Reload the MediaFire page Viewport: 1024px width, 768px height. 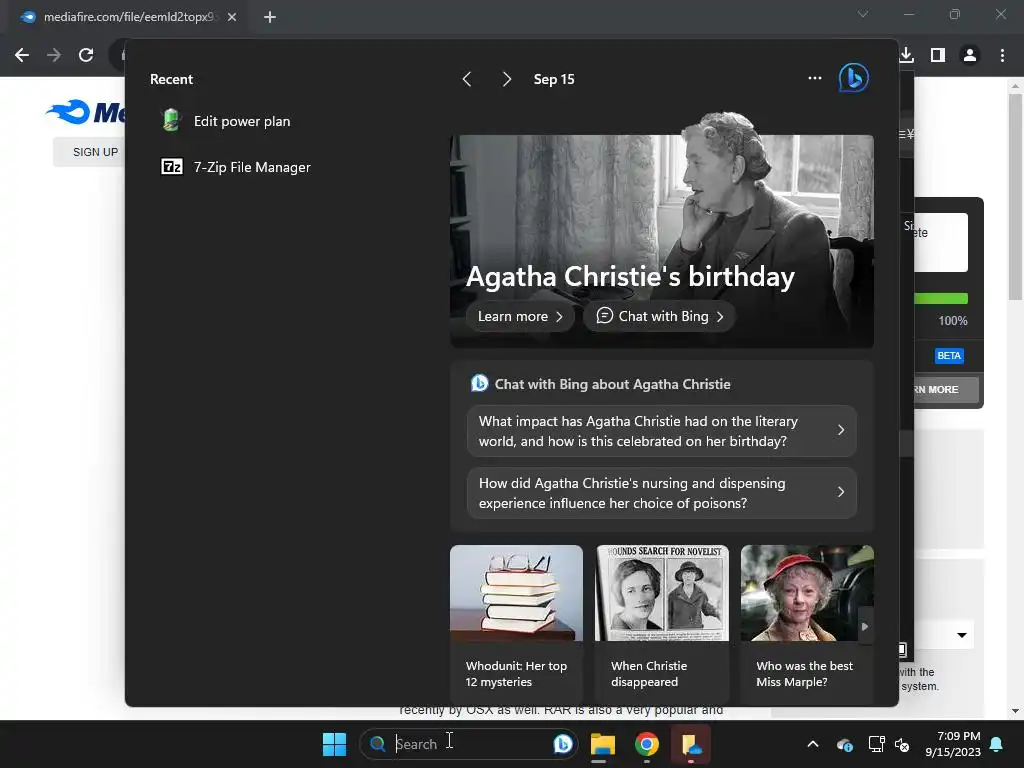click(x=86, y=55)
